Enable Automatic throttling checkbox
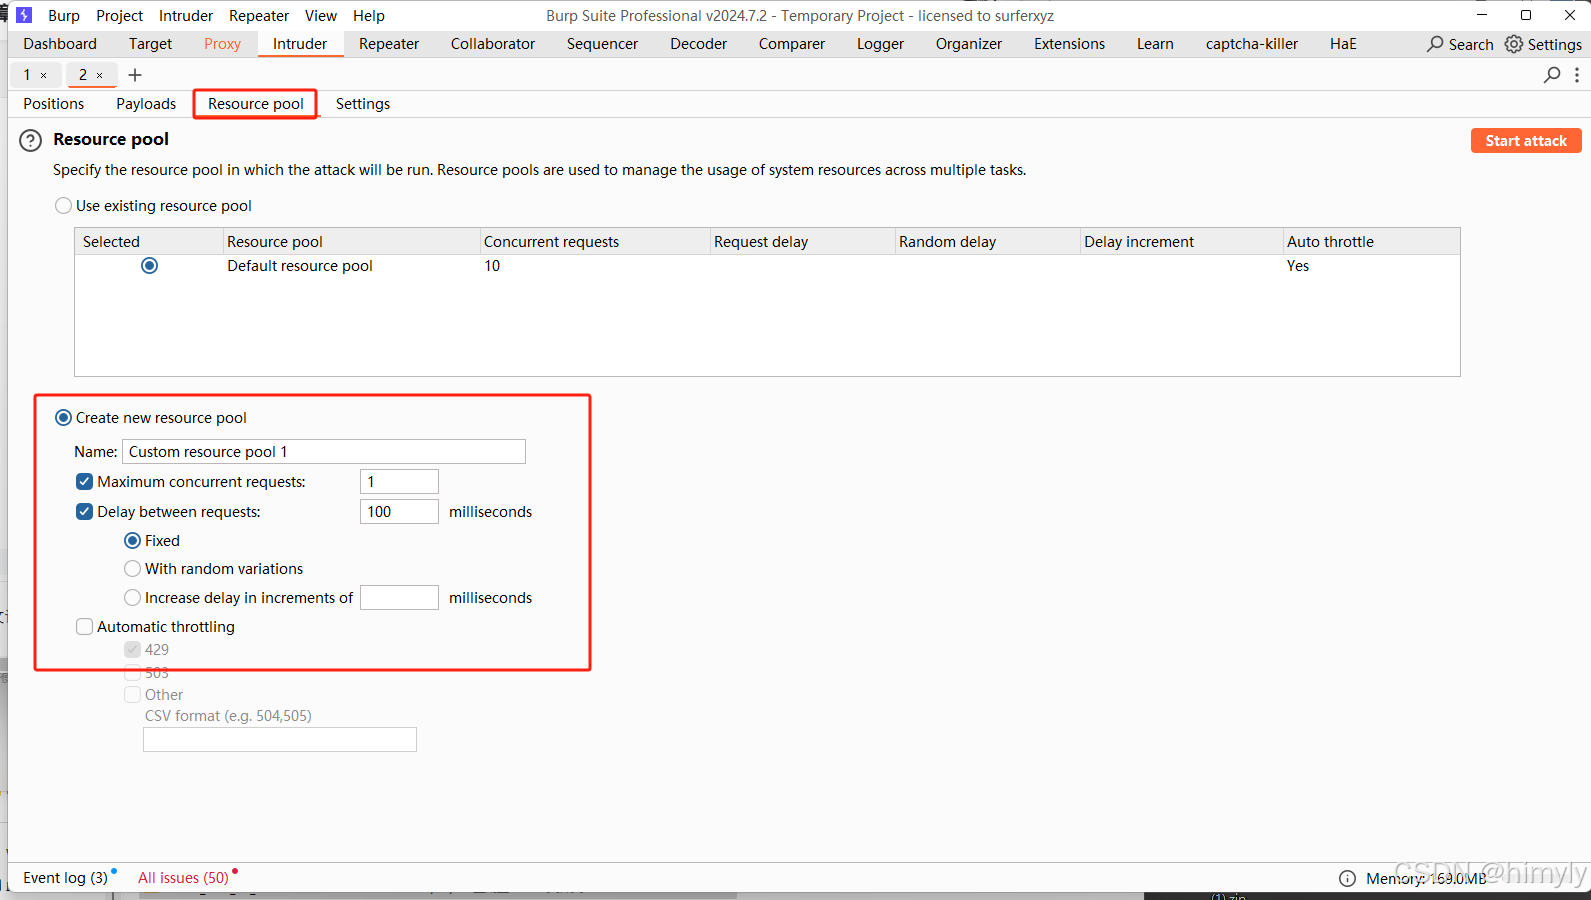The width and height of the screenshot is (1591, 900). click(84, 626)
